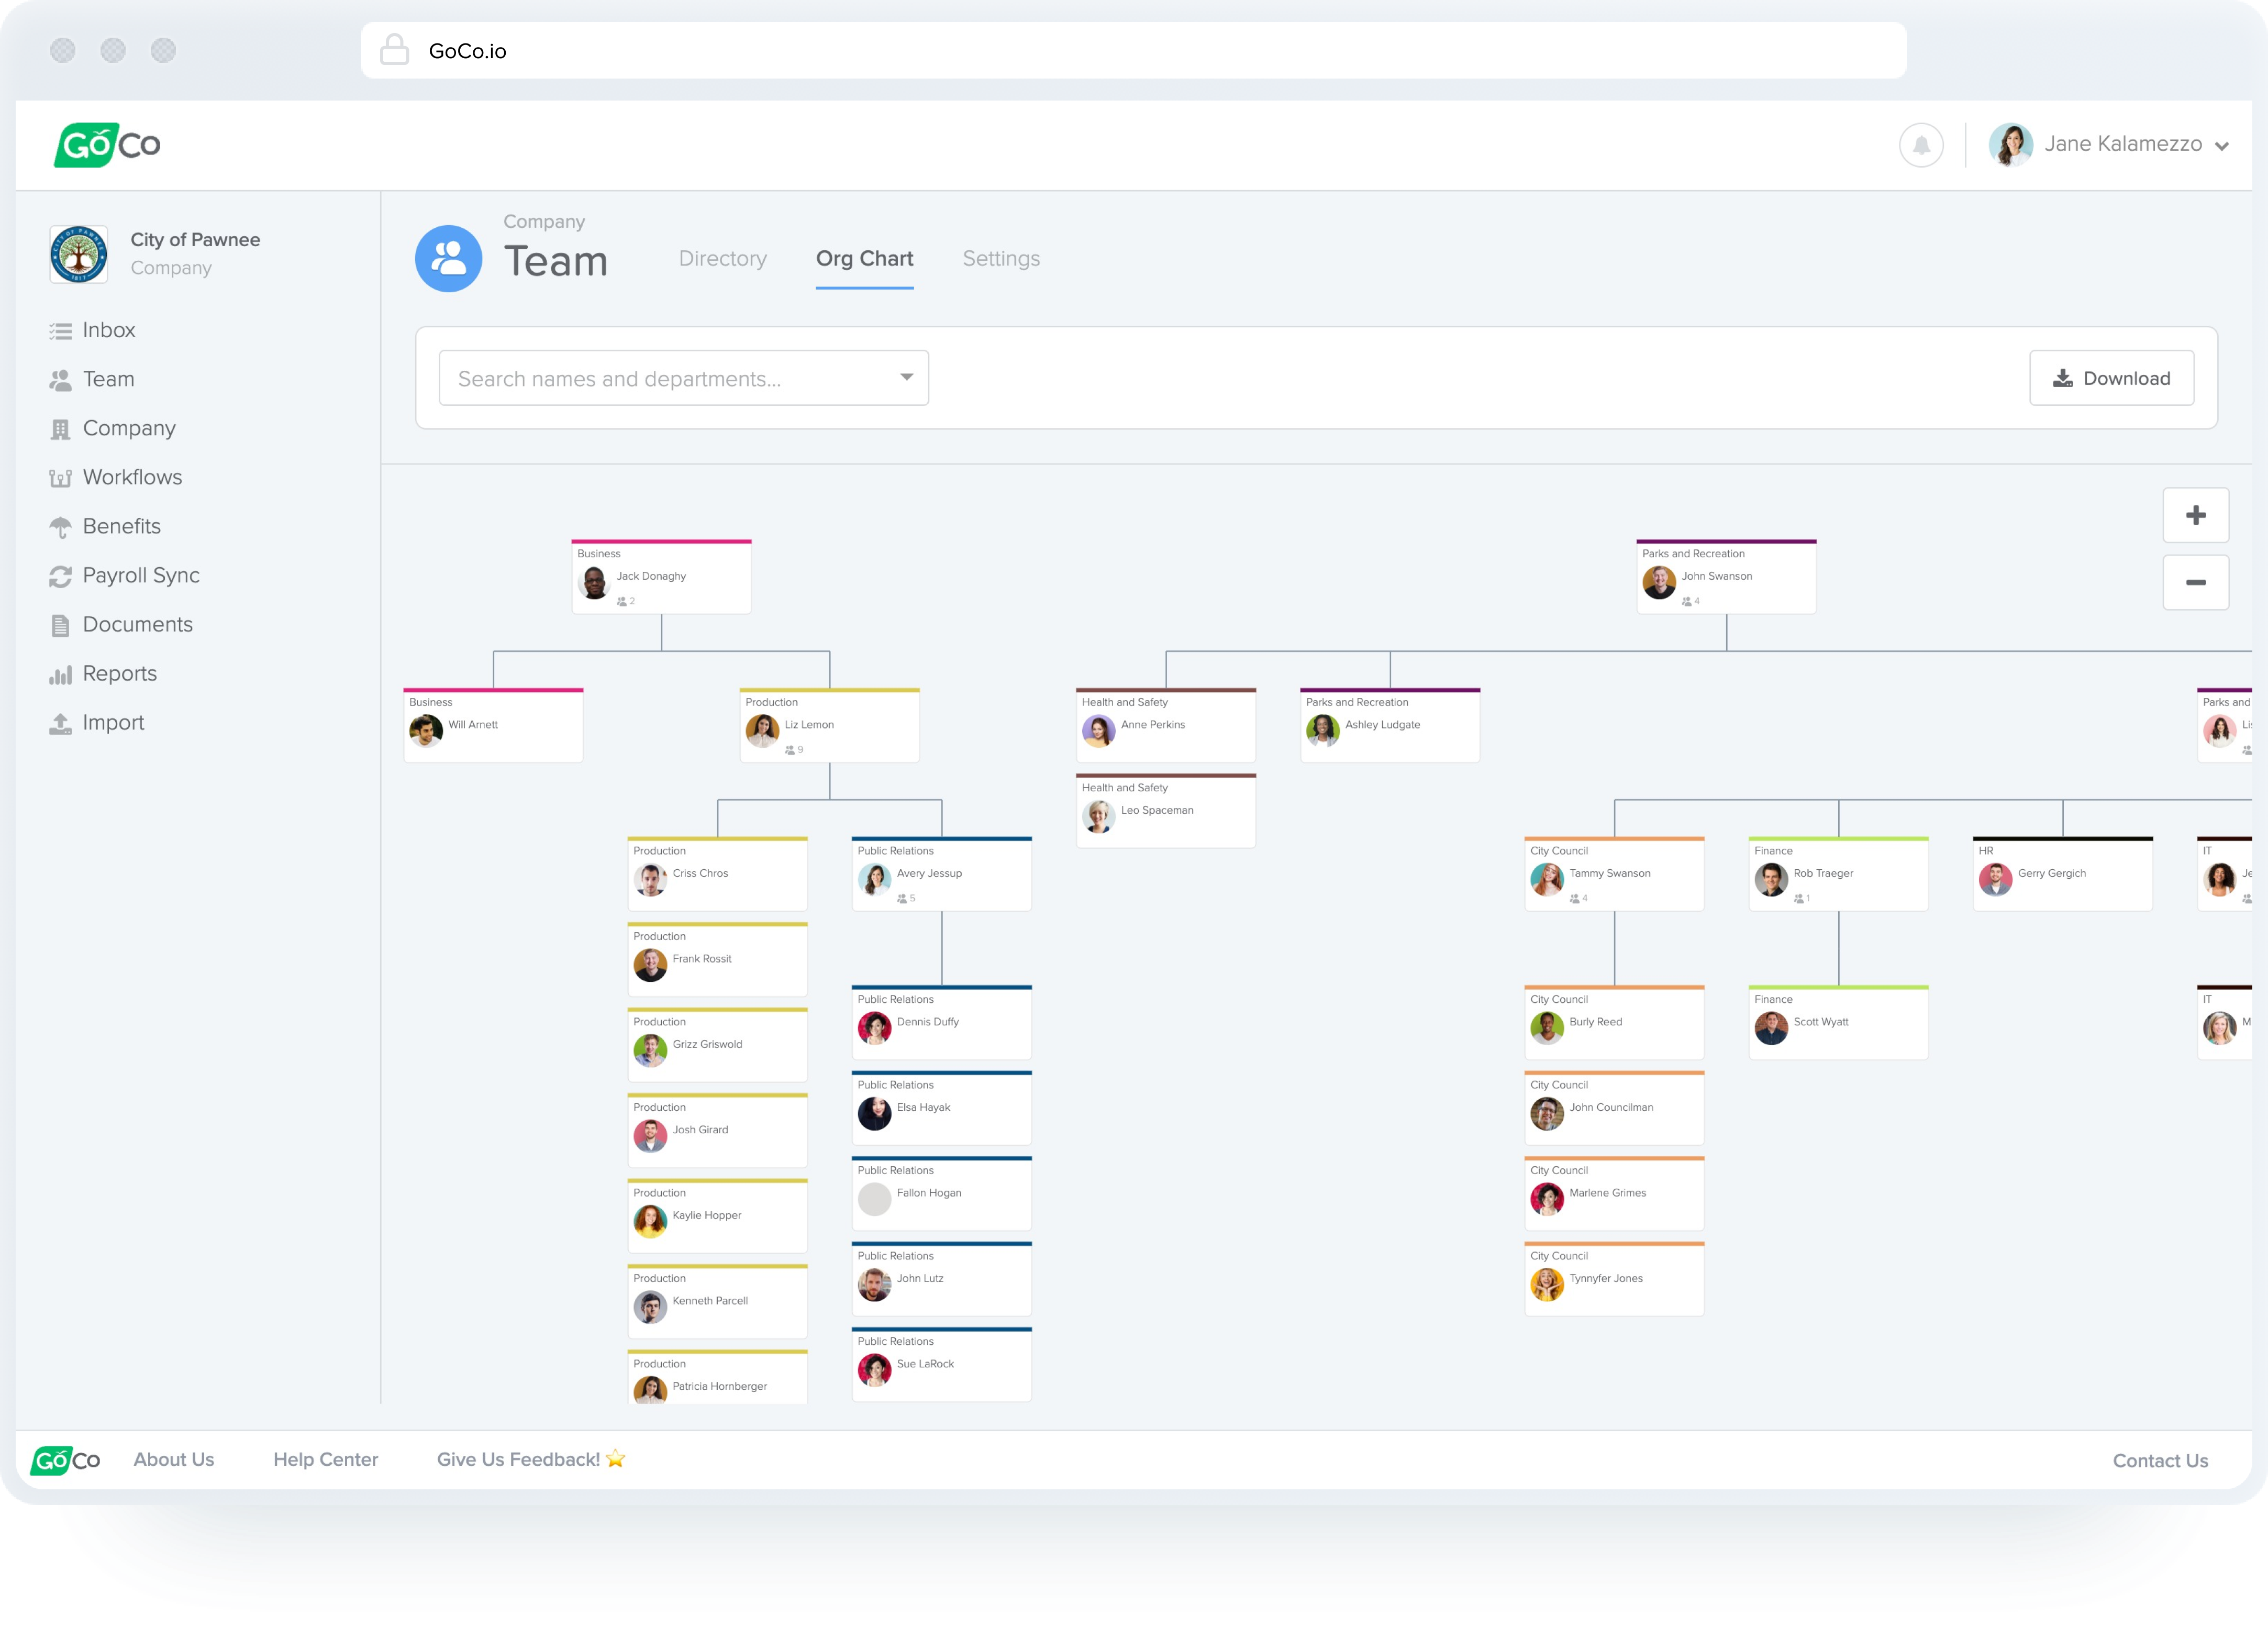Viewport: 2268px width, 1637px height.
Task: Collapse Avery Jessup's 5 reports count
Action: [906, 899]
